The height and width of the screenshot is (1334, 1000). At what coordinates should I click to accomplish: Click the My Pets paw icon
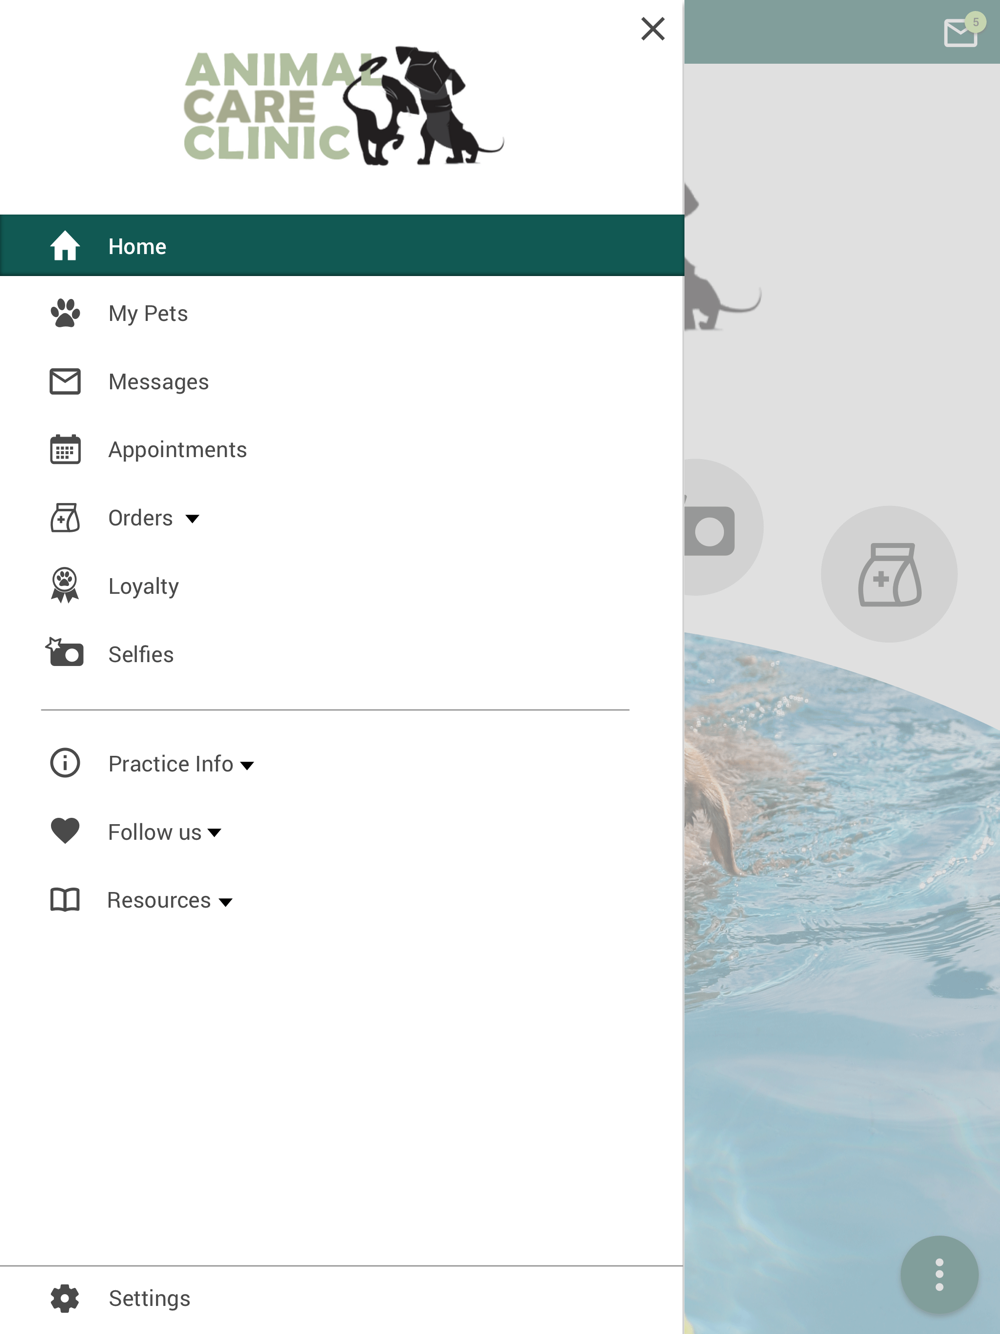click(65, 314)
